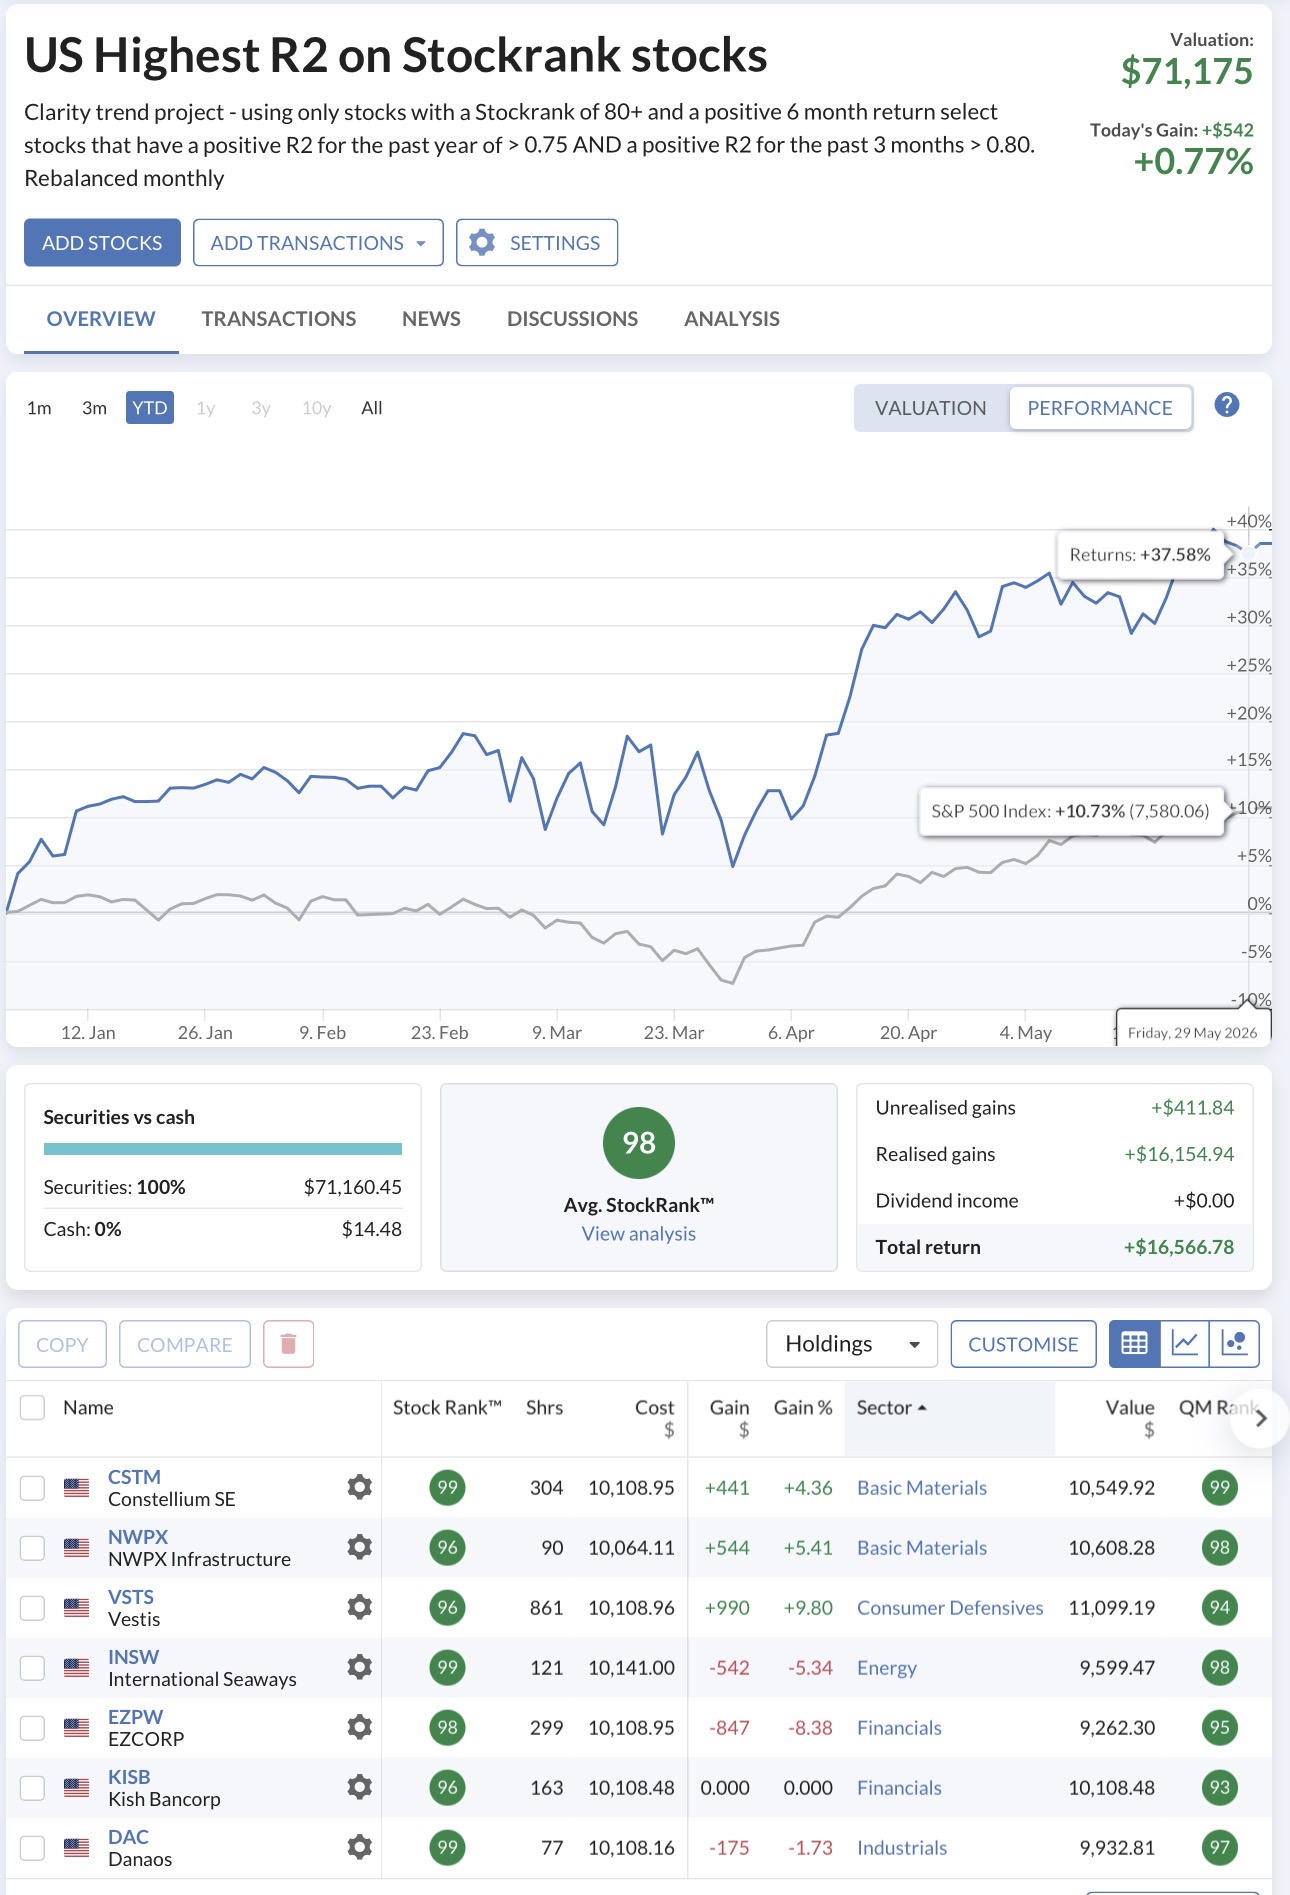Open the Discussions tab
1290x1895 pixels.
pos(572,319)
